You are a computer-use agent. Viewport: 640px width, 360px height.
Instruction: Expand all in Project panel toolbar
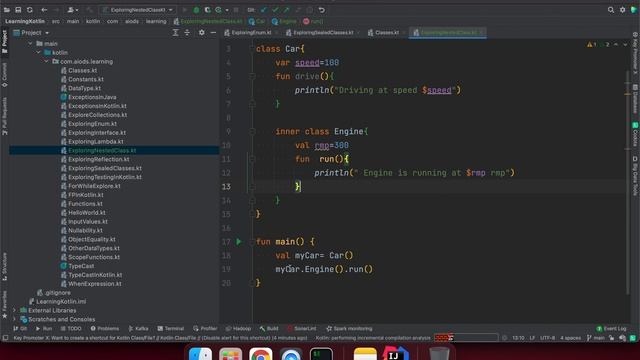point(176,33)
